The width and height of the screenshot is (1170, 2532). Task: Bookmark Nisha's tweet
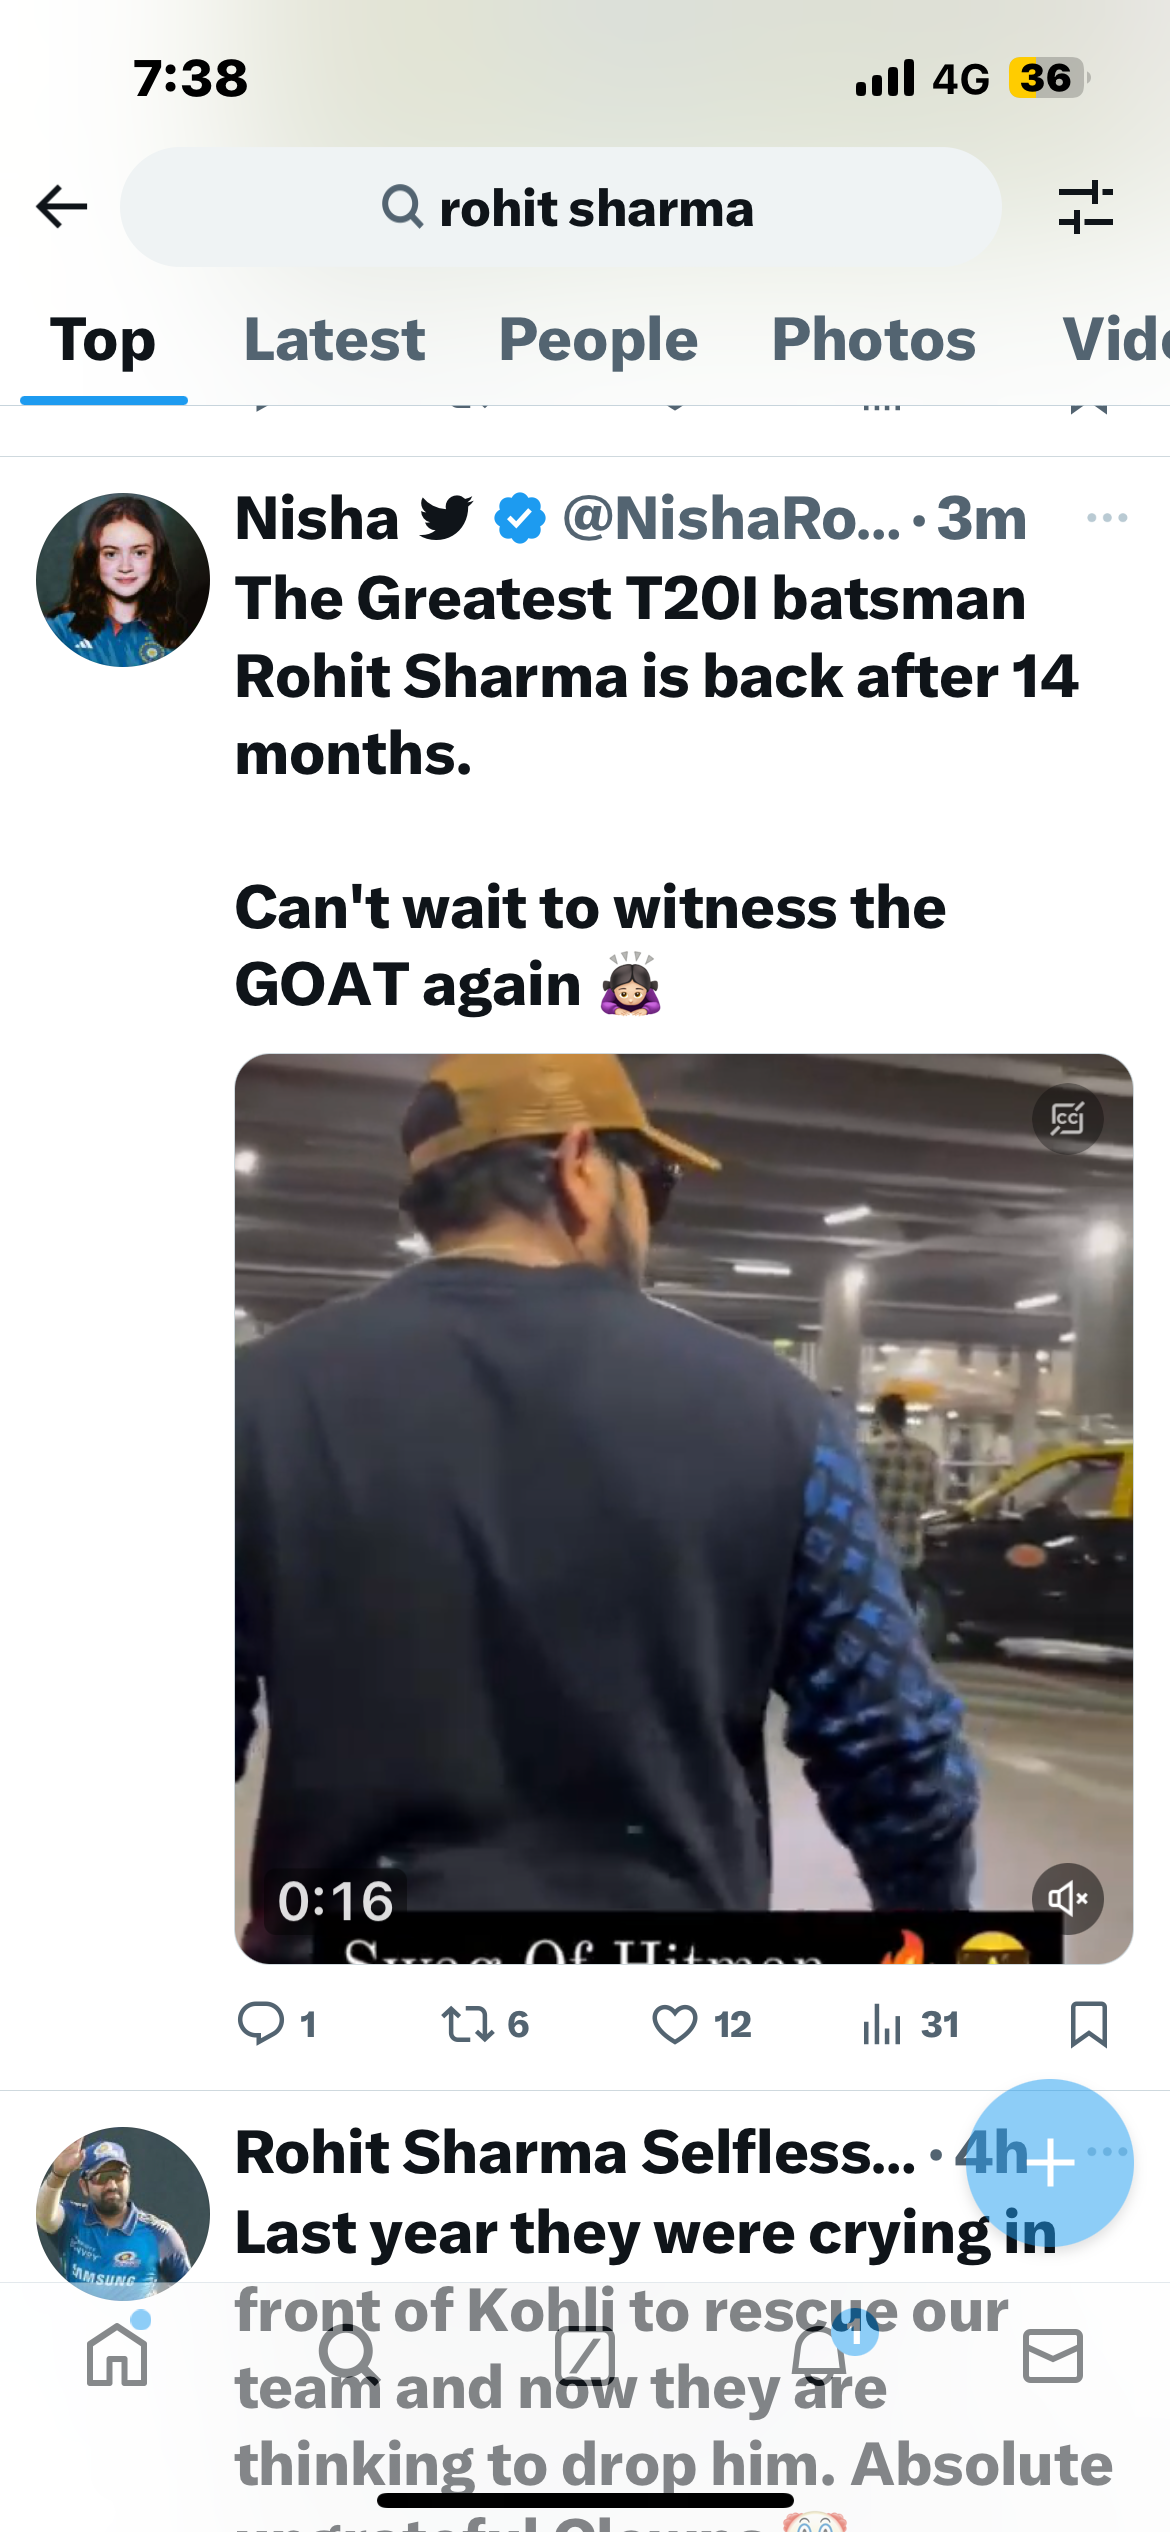(x=1089, y=2024)
